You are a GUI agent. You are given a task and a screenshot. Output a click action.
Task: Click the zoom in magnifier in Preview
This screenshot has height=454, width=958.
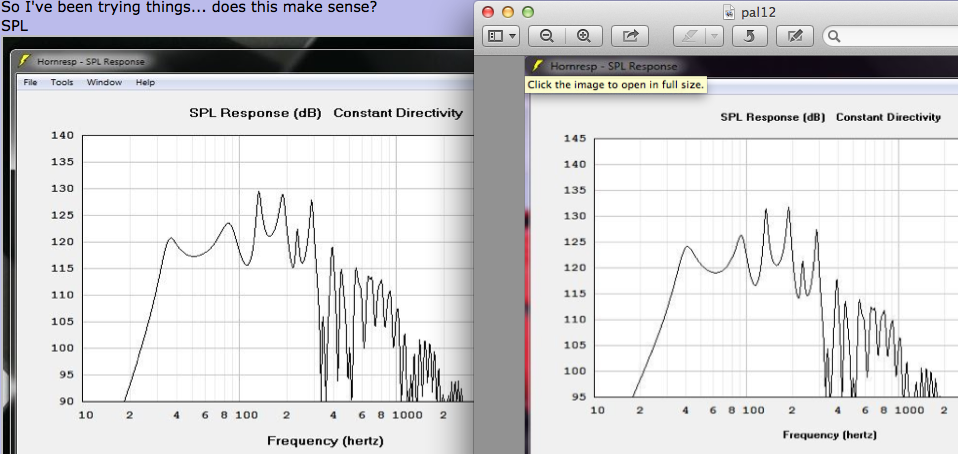click(x=584, y=36)
